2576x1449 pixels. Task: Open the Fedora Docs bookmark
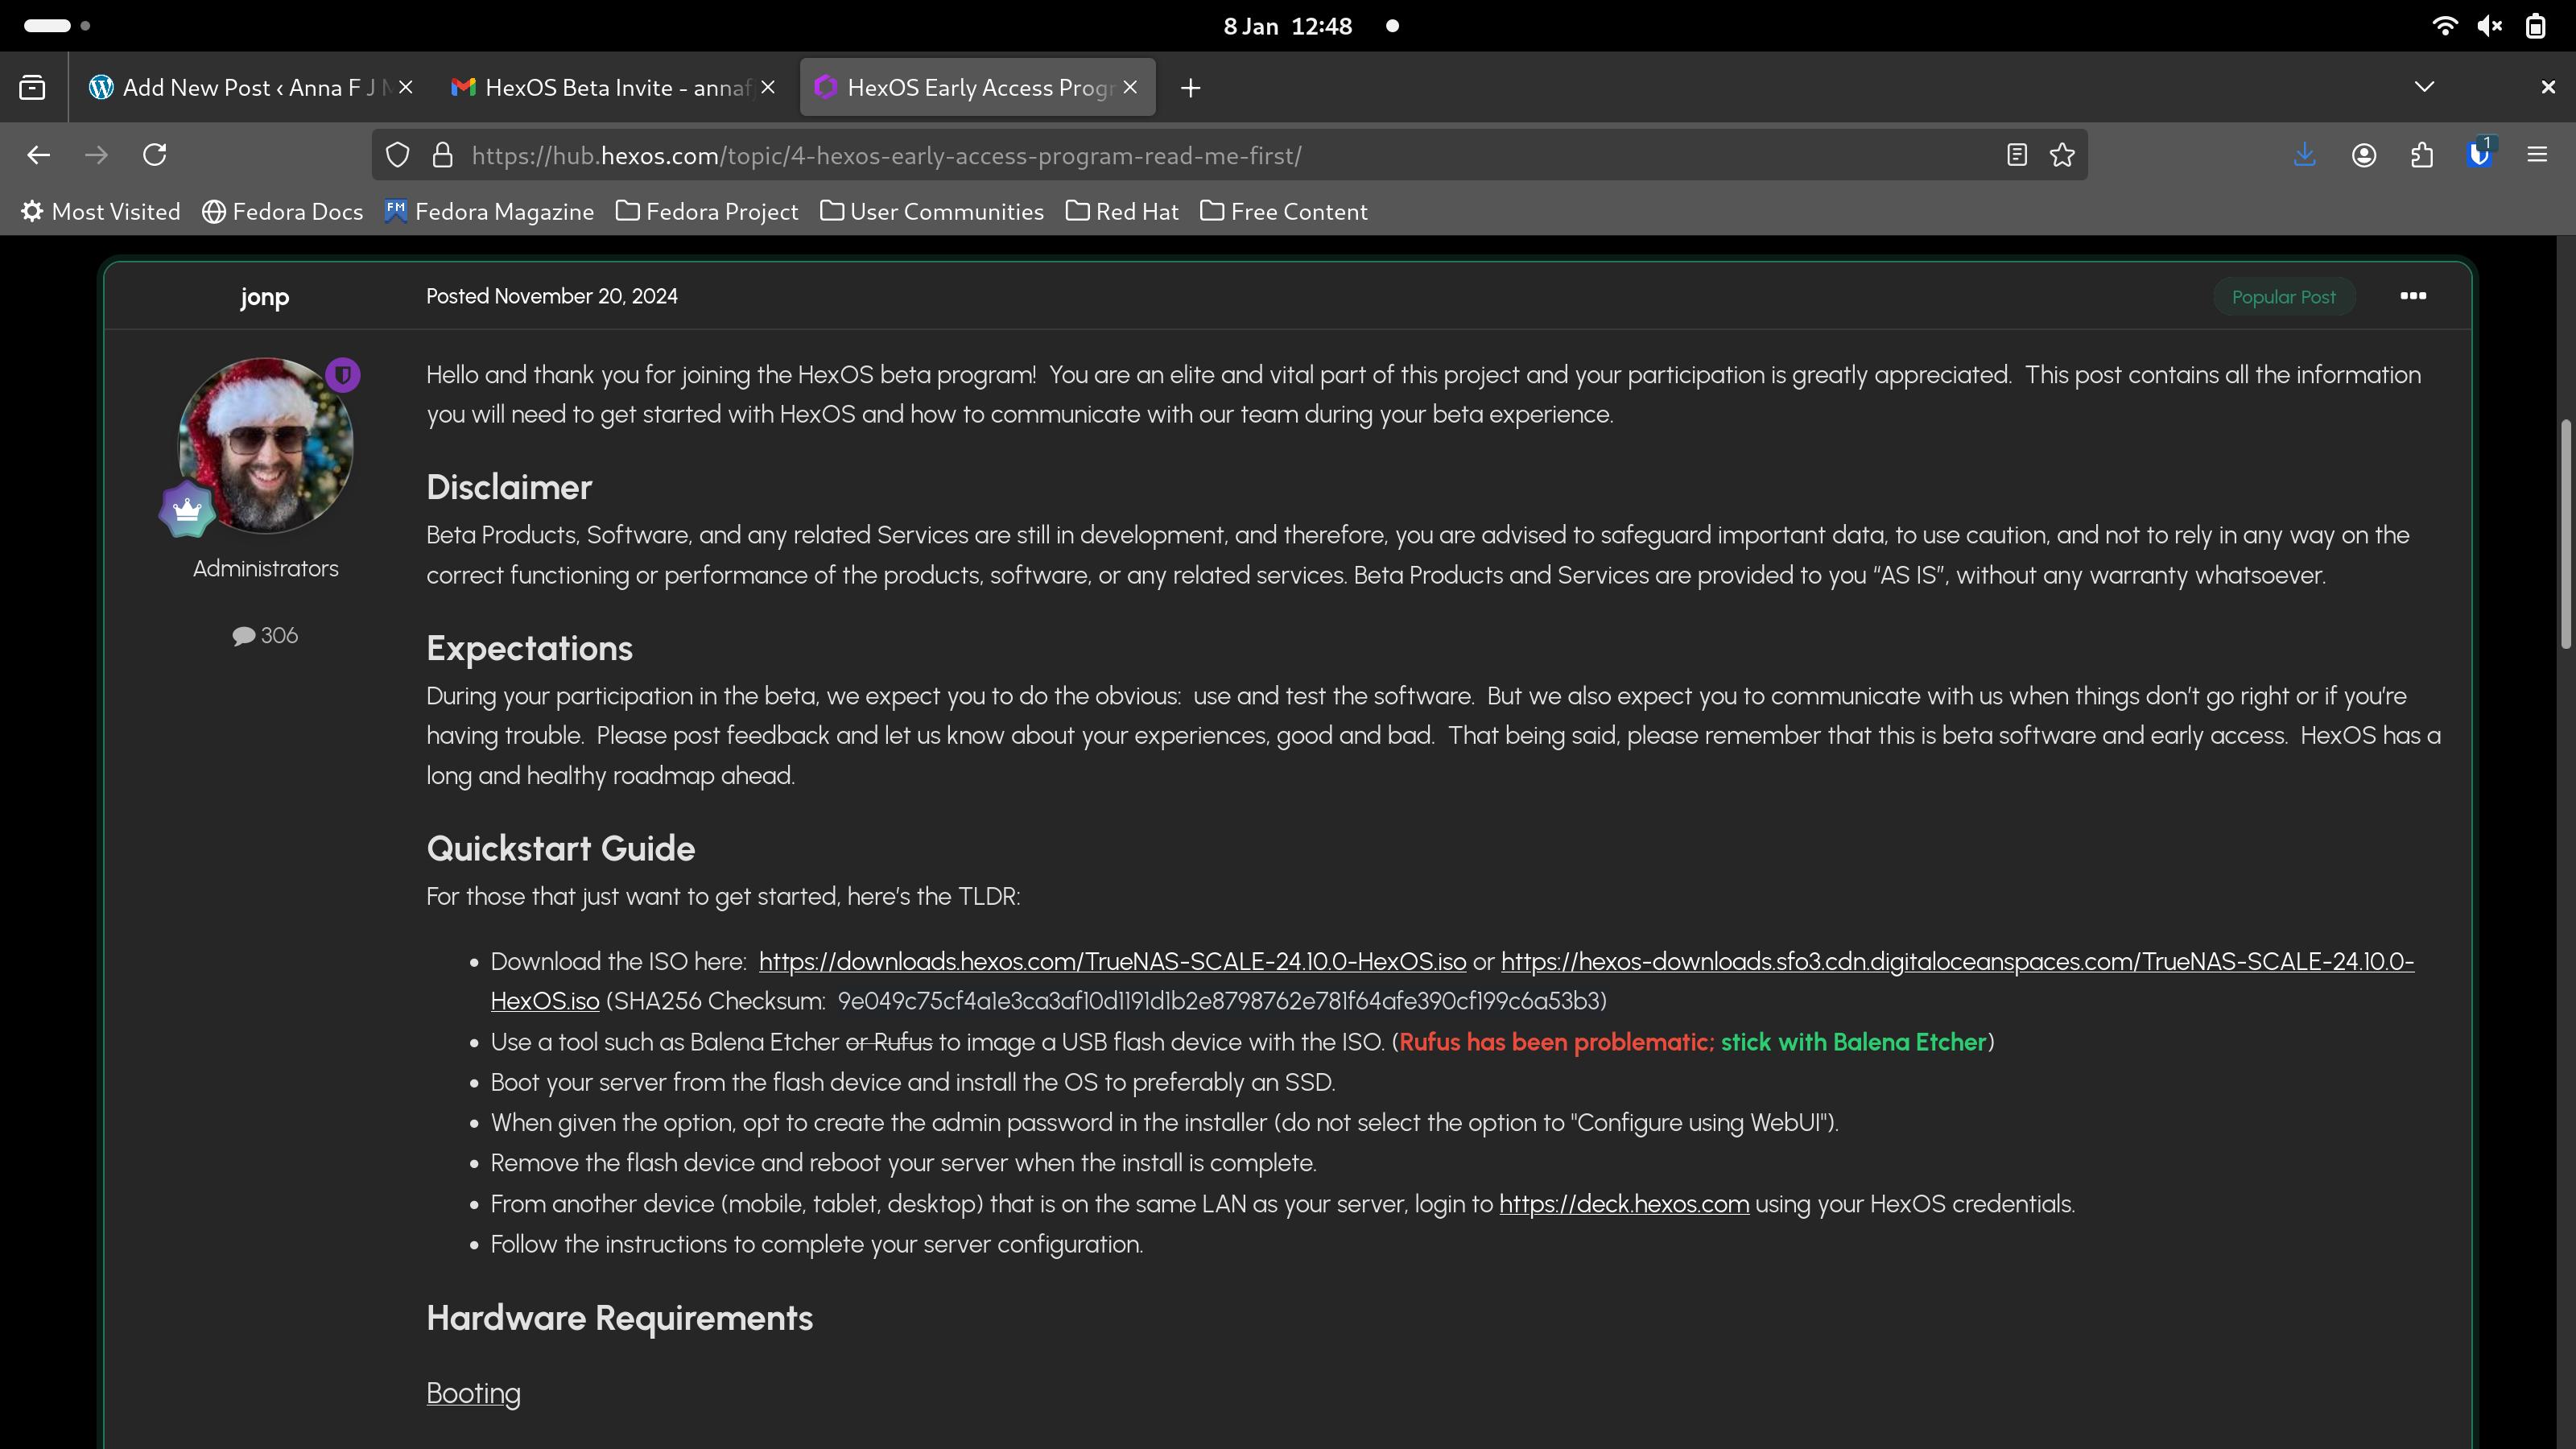pyautogui.click(x=282, y=212)
